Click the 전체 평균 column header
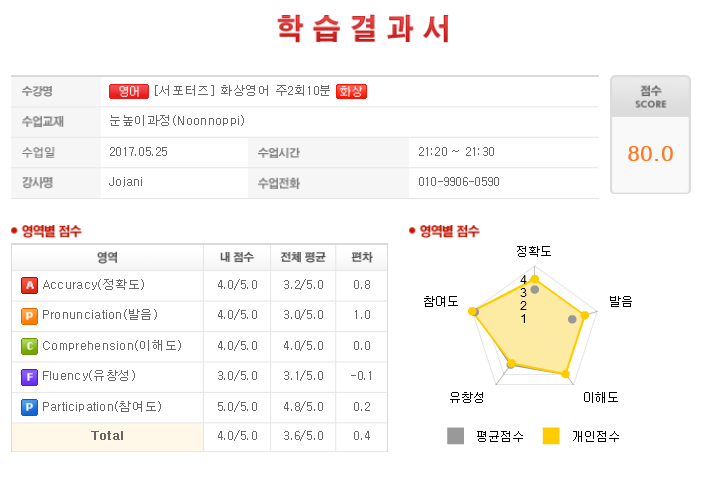Screen dimensions: 704x477 (303, 257)
